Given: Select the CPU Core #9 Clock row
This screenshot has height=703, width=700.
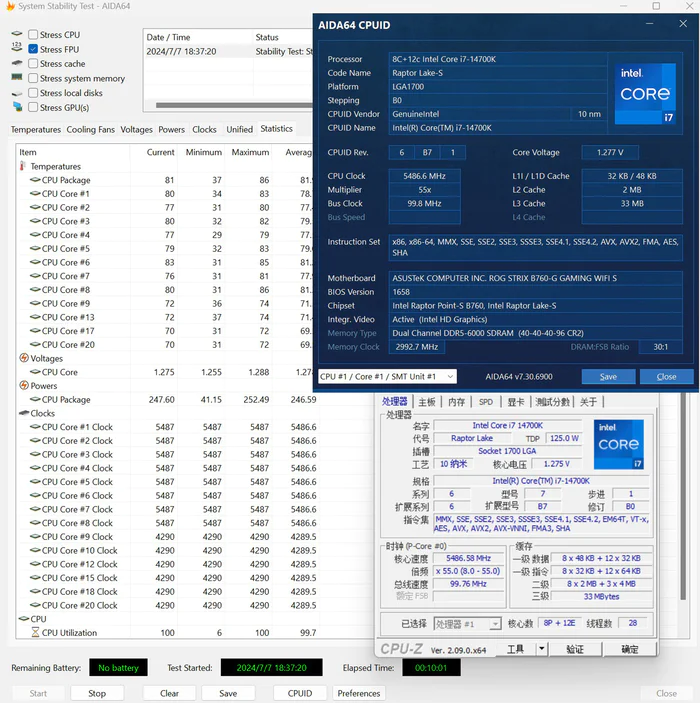Looking at the screenshot, I should [x=168, y=537].
